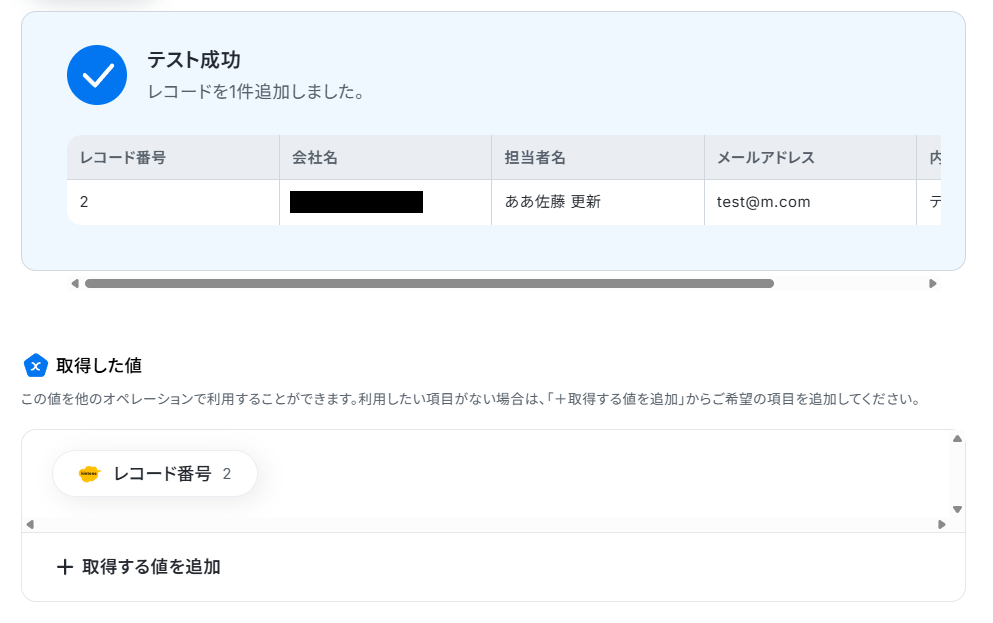The image size is (993, 623).
Task: Select the レコード番号 2 value chip
Action: coord(155,474)
